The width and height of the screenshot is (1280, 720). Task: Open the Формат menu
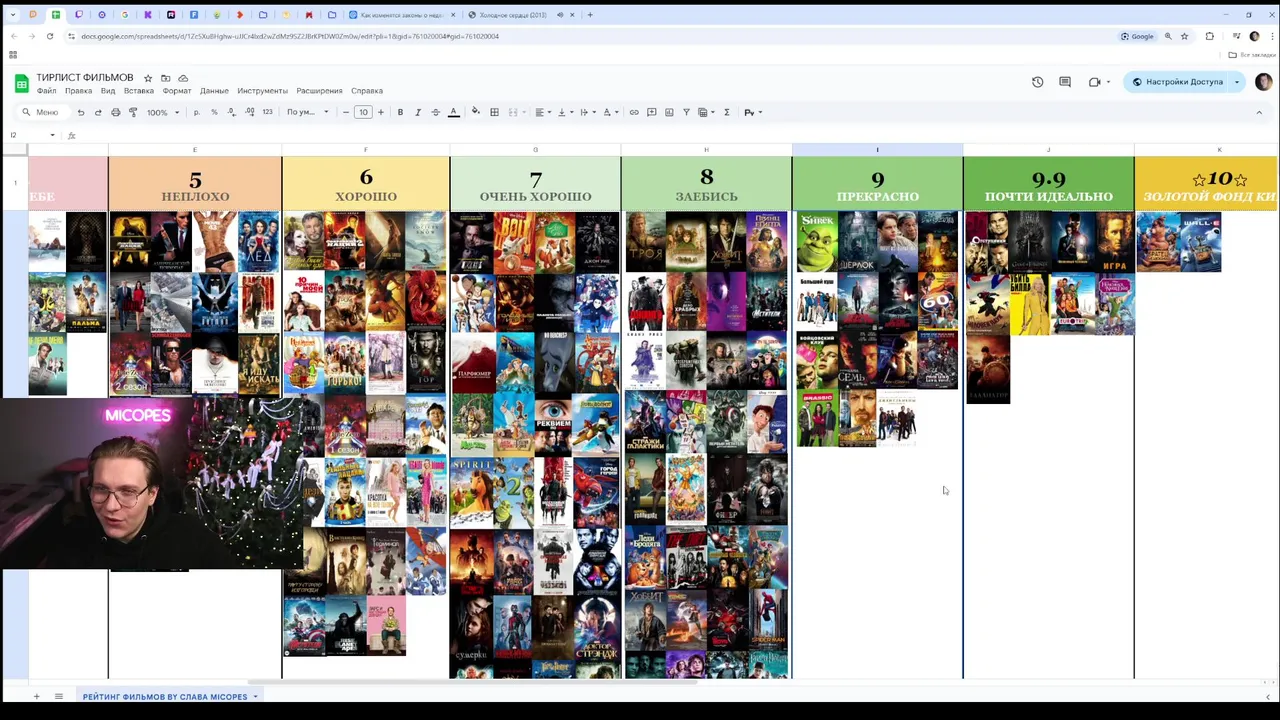[x=177, y=91]
